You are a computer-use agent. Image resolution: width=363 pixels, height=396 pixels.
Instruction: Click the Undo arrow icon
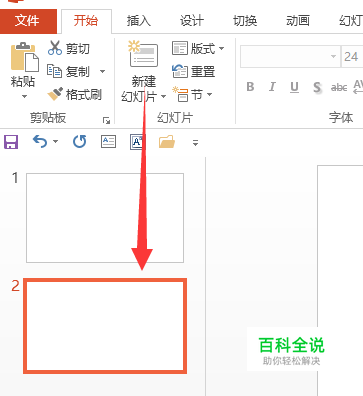(40, 142)
